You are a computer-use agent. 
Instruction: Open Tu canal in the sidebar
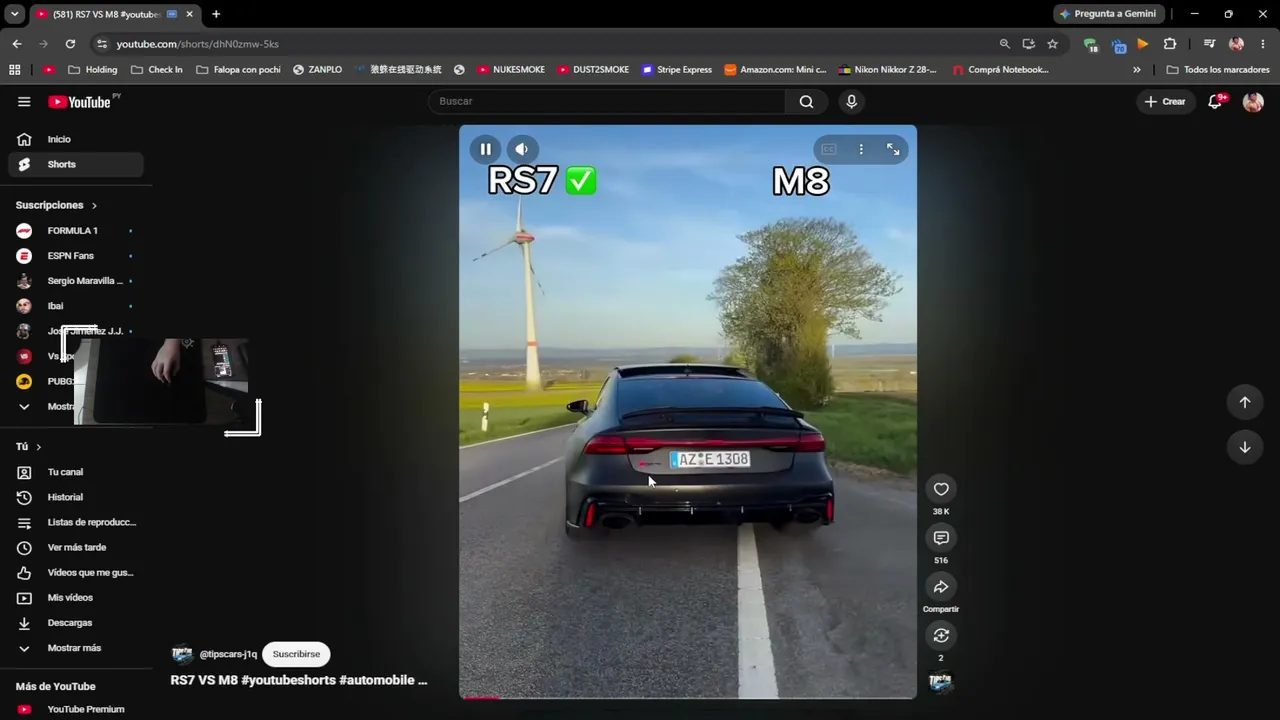[76, 472]
